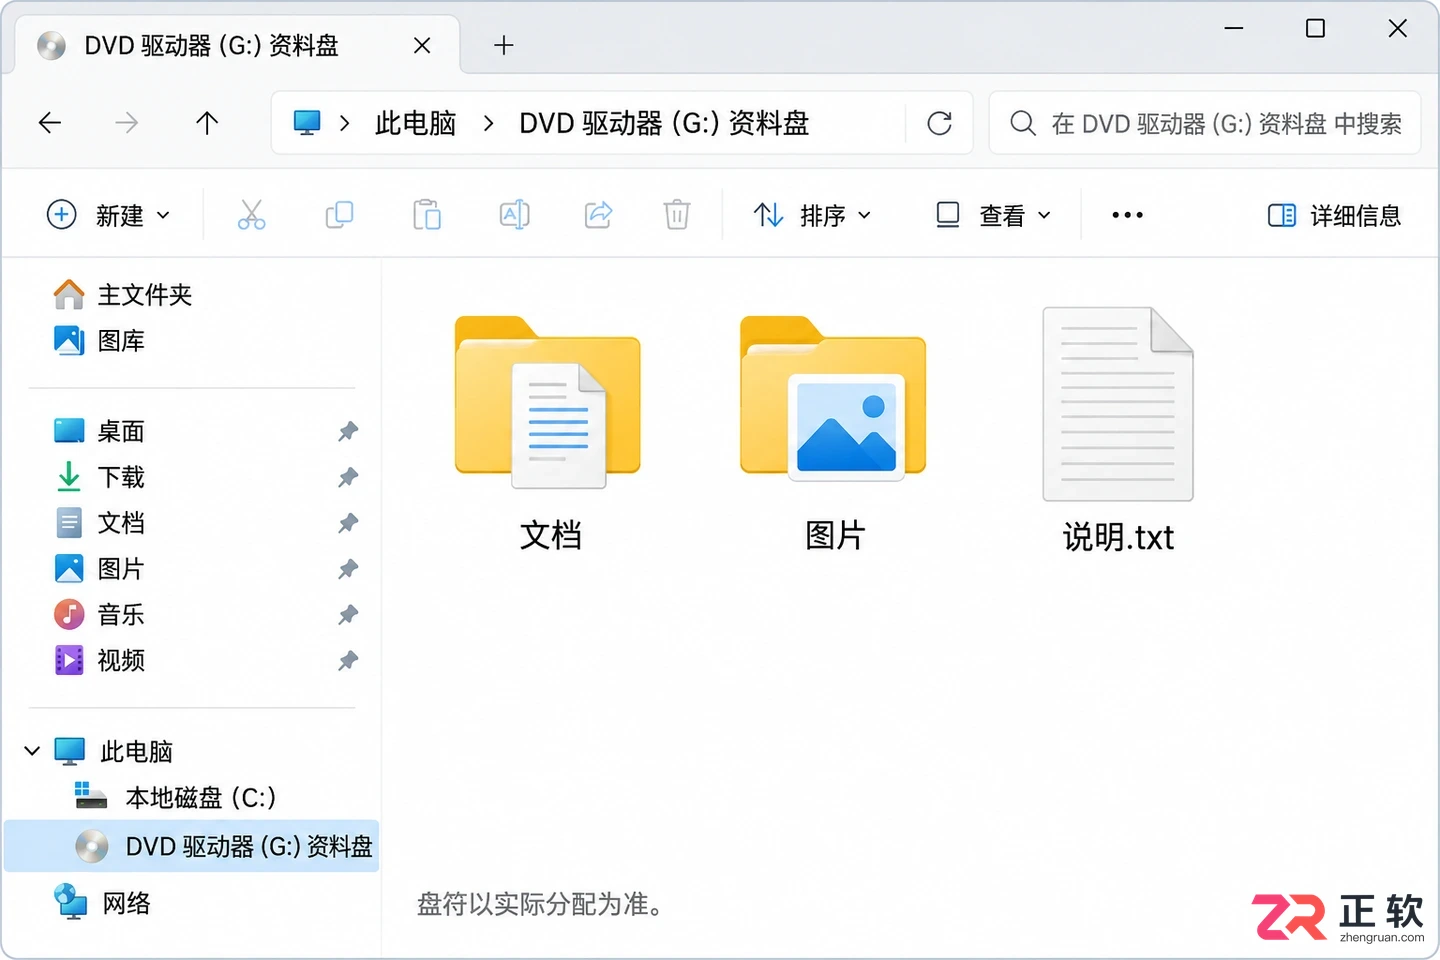The image size is (1440, 960).
Task: Select DVD 驱动器 (G:) in sidebar tree
Action: click(x=192, y=846)
